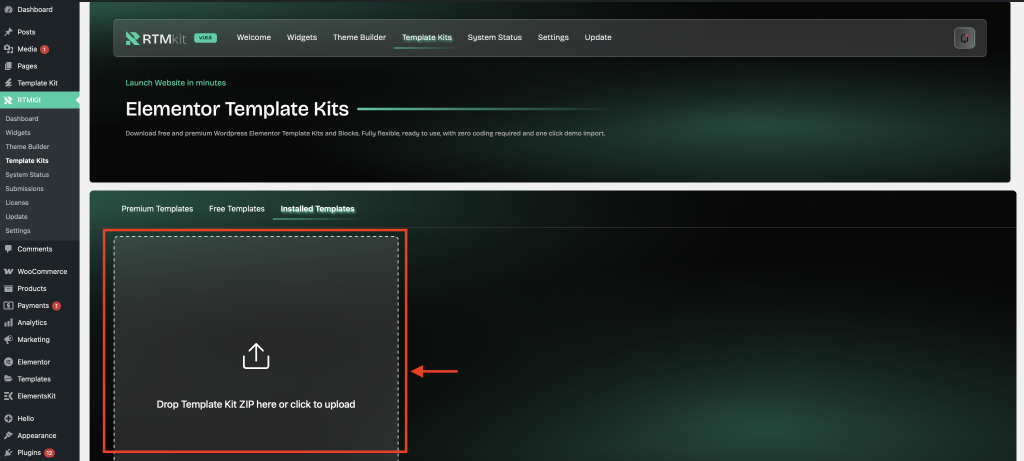This screenshot has width=1024, height=461.
Task: Click the Comments bubble icon
Action: click(x=8, y=249)
